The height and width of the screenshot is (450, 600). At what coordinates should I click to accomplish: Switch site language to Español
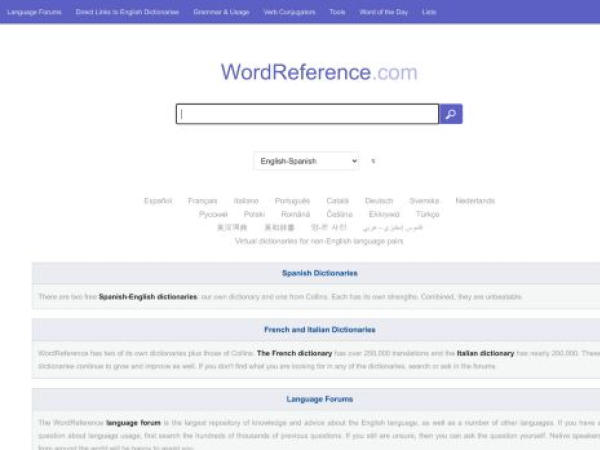[158, 201]
